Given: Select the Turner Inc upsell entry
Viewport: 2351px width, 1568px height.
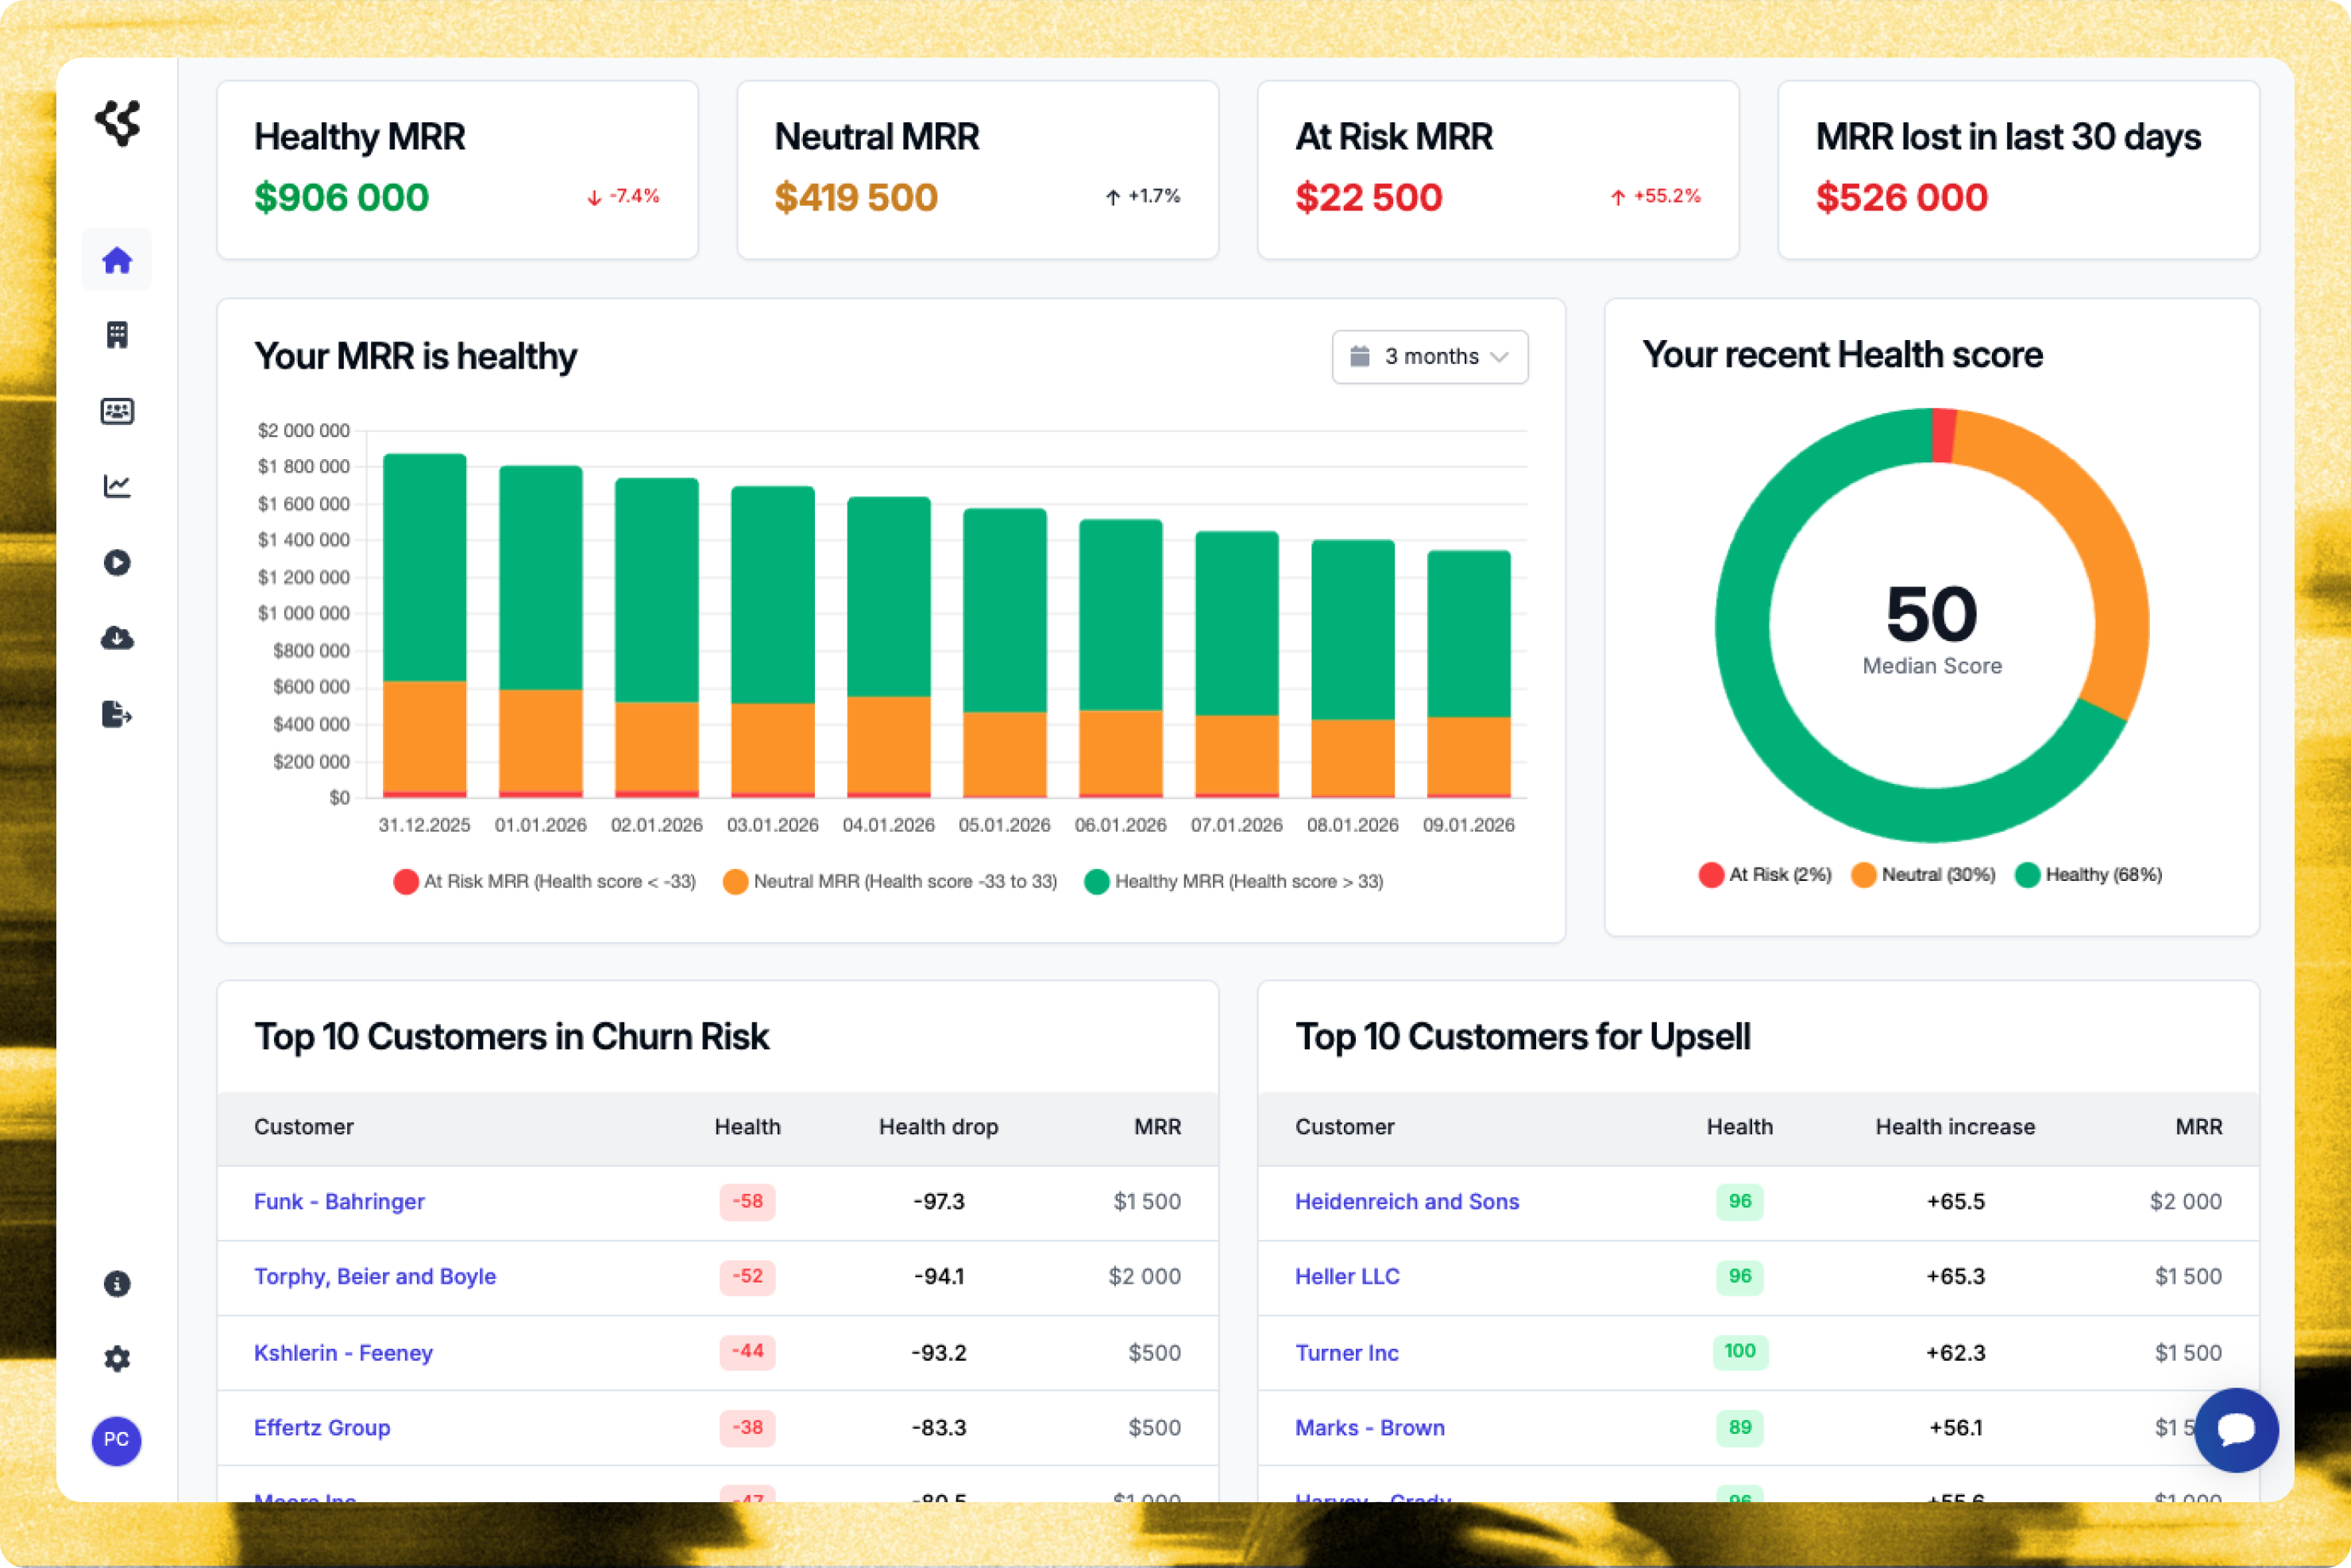Looking at the screenshot, I should pyautogui.click(x=1347, y=1352).
